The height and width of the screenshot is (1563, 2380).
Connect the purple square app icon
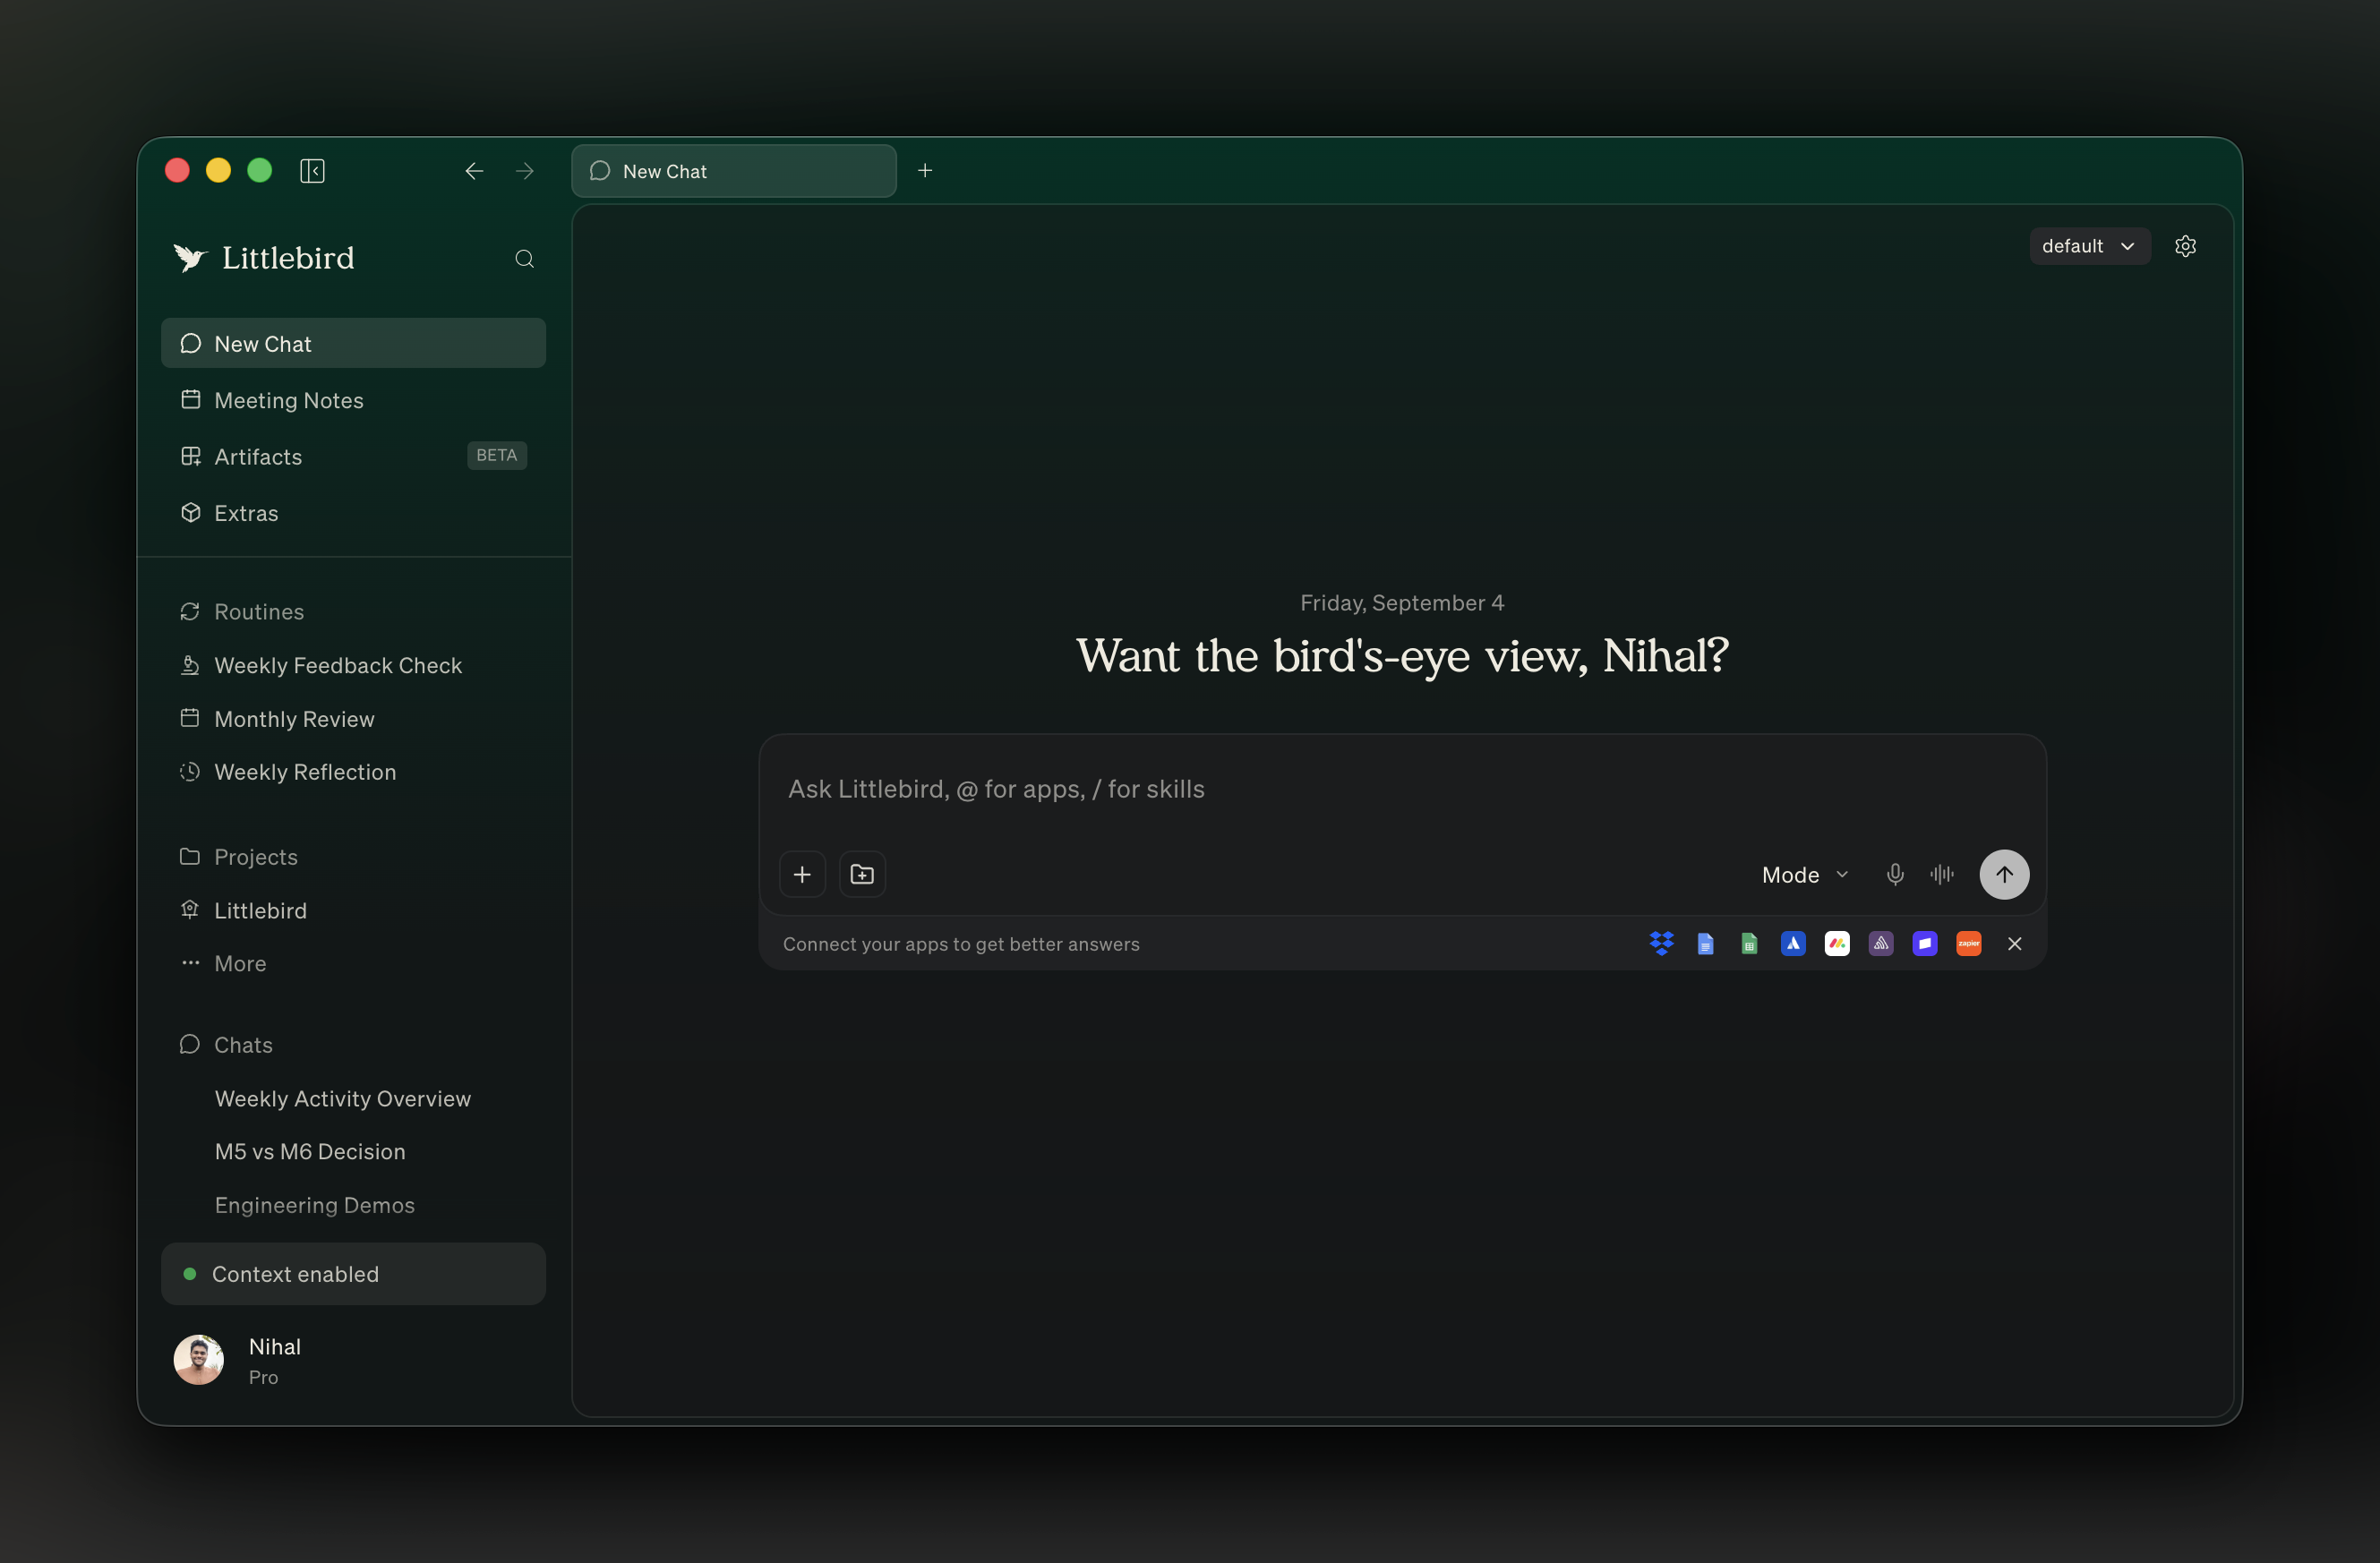pos(1925,944)
